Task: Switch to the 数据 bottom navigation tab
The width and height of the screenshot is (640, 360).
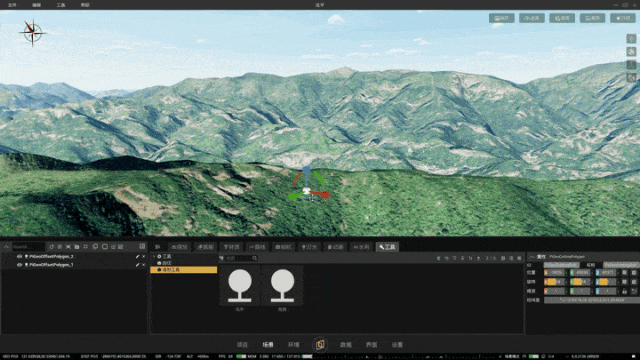Action: 346,345
